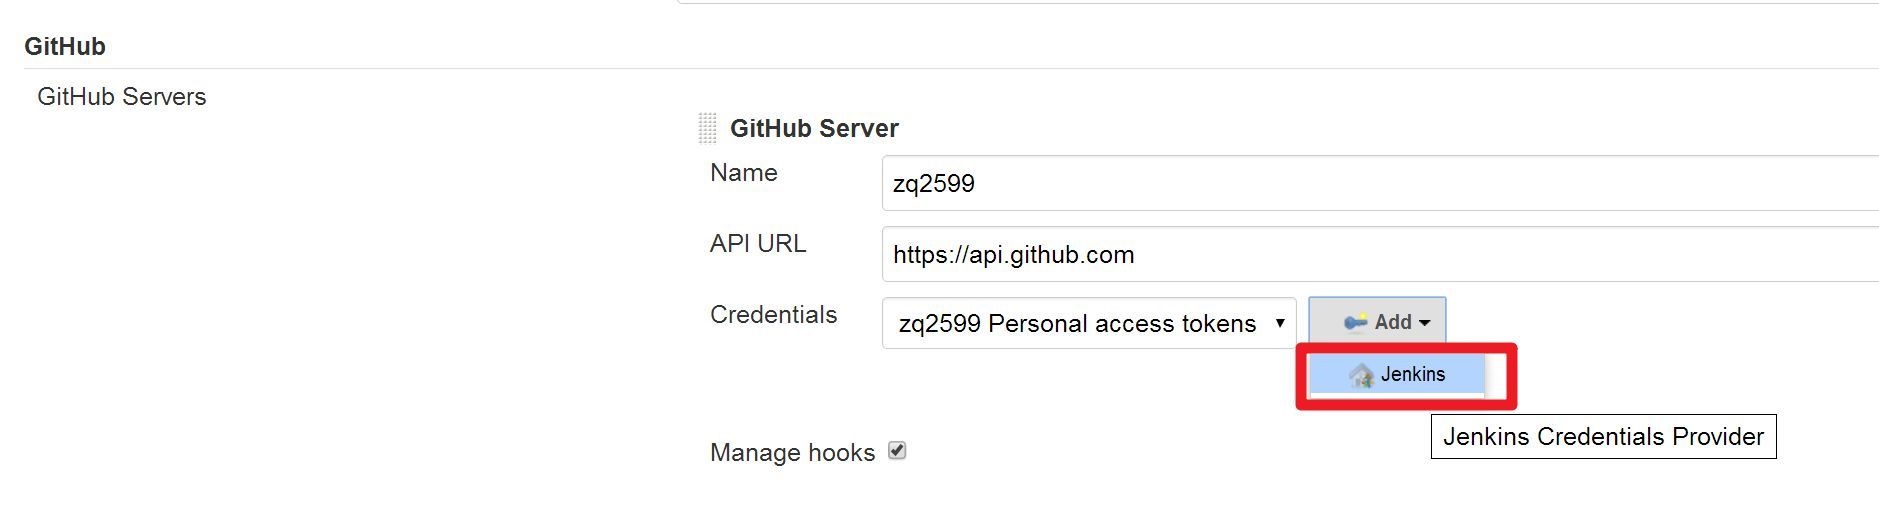Image resolution: width=1879 pixels, height=526 pixels.
Task: Click the API URL label
Action: (x=758, y=244)
